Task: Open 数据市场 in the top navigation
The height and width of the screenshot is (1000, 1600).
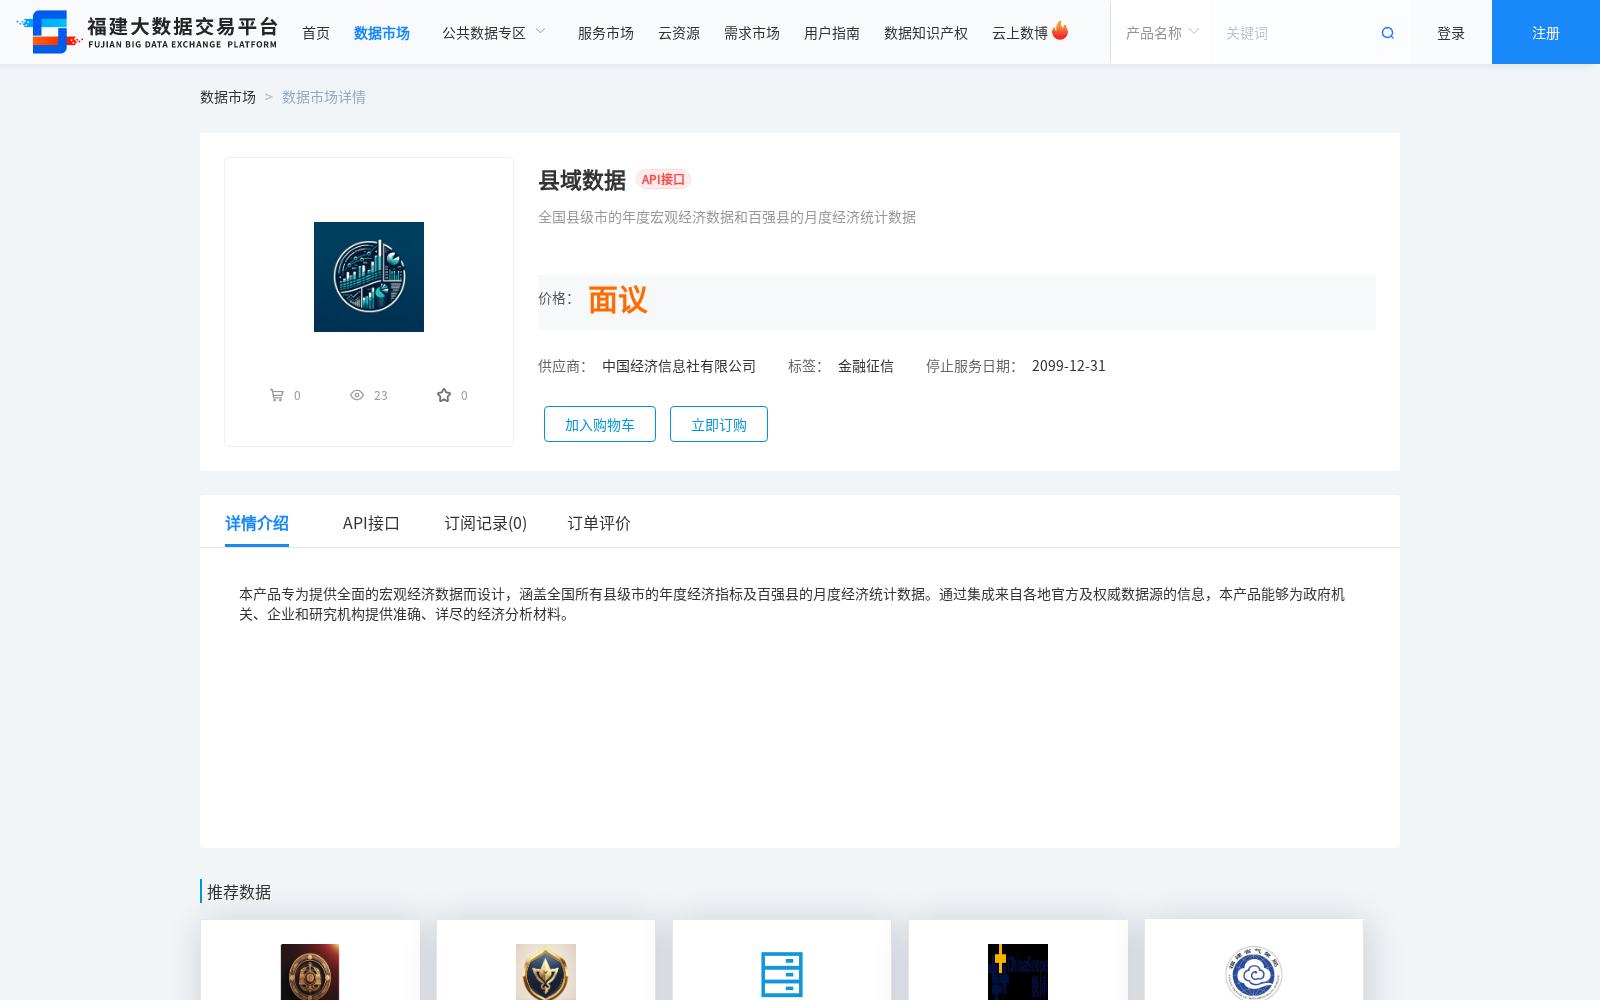Action: point(382,33)
